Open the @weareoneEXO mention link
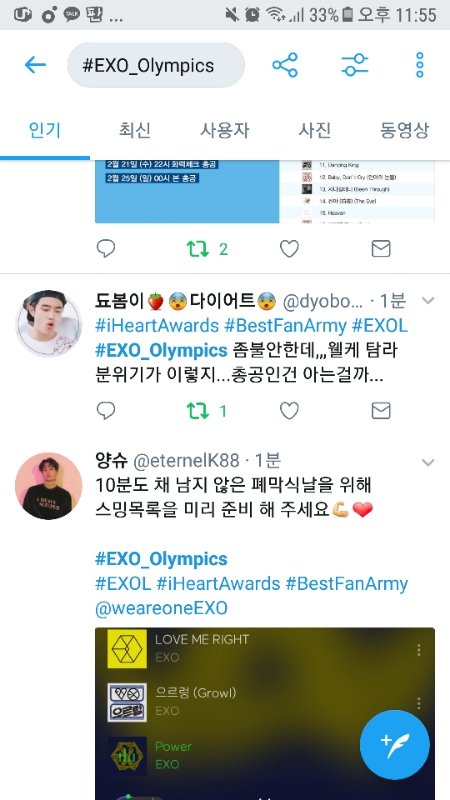This screenshot has height=800, width=450. [x=161, y=608]
